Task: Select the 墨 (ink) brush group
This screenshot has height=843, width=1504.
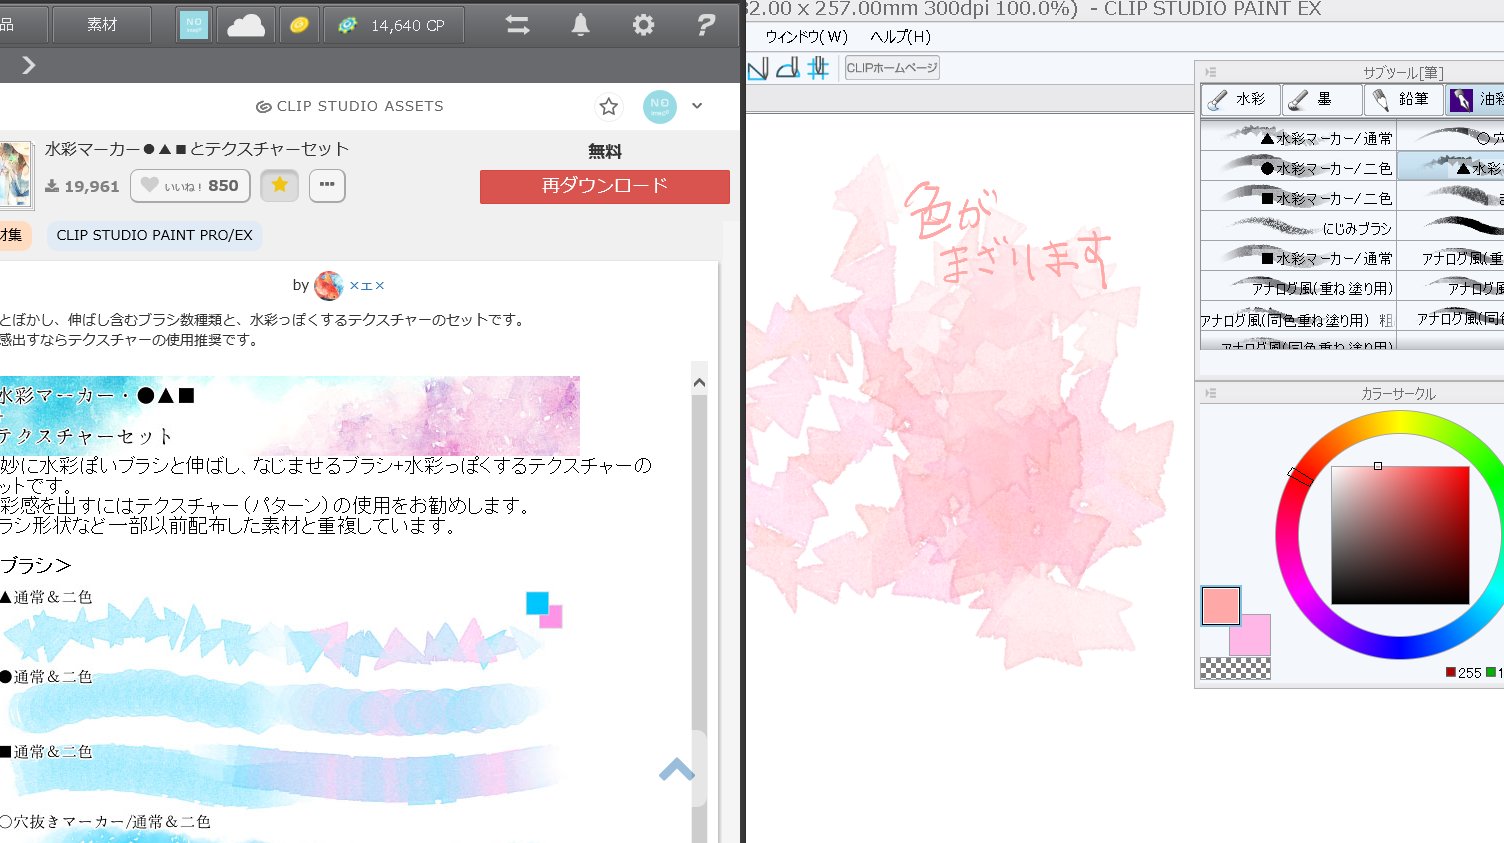Action: [x=1321, y=99]
